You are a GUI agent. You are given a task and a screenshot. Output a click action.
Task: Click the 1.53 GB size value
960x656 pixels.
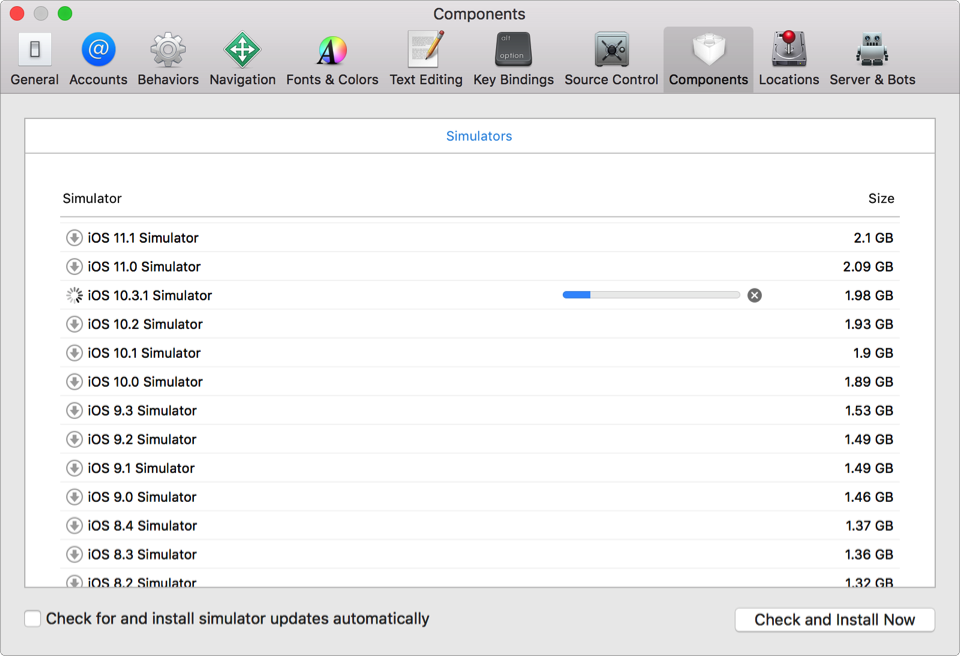pyautogui.click(x=869, y=410)
